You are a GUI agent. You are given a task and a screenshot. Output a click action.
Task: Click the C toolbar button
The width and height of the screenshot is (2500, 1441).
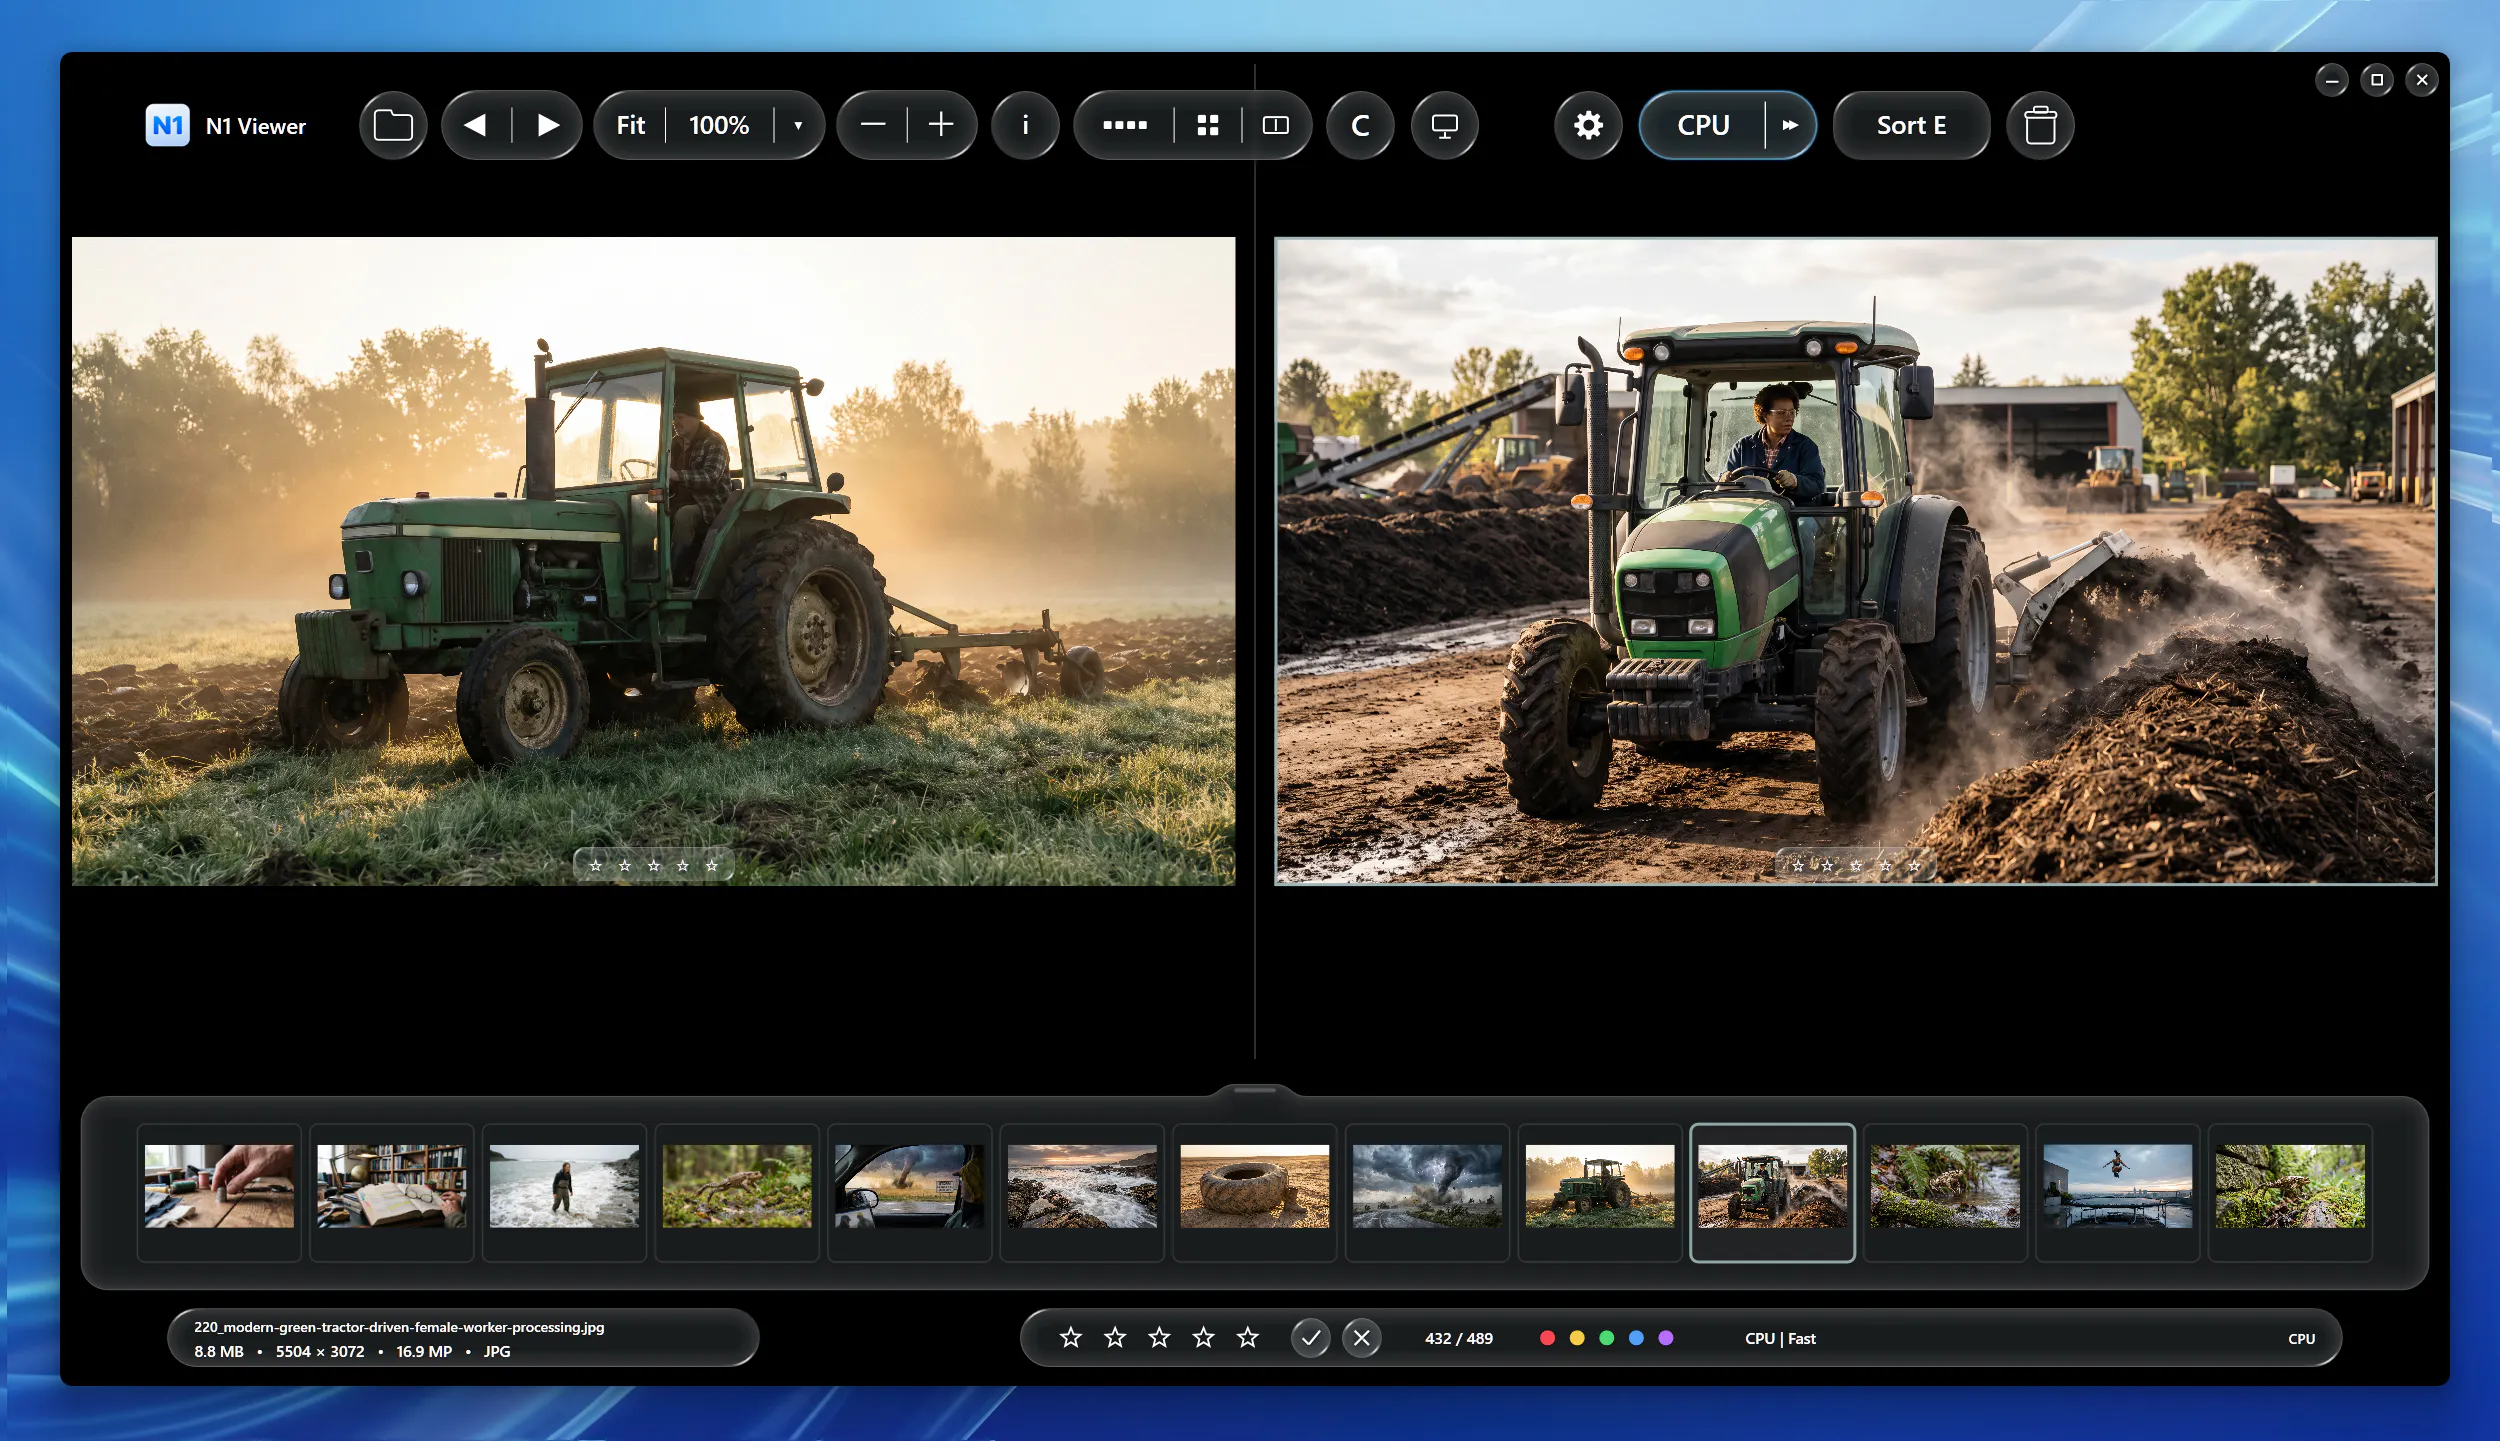[1360, 125]
